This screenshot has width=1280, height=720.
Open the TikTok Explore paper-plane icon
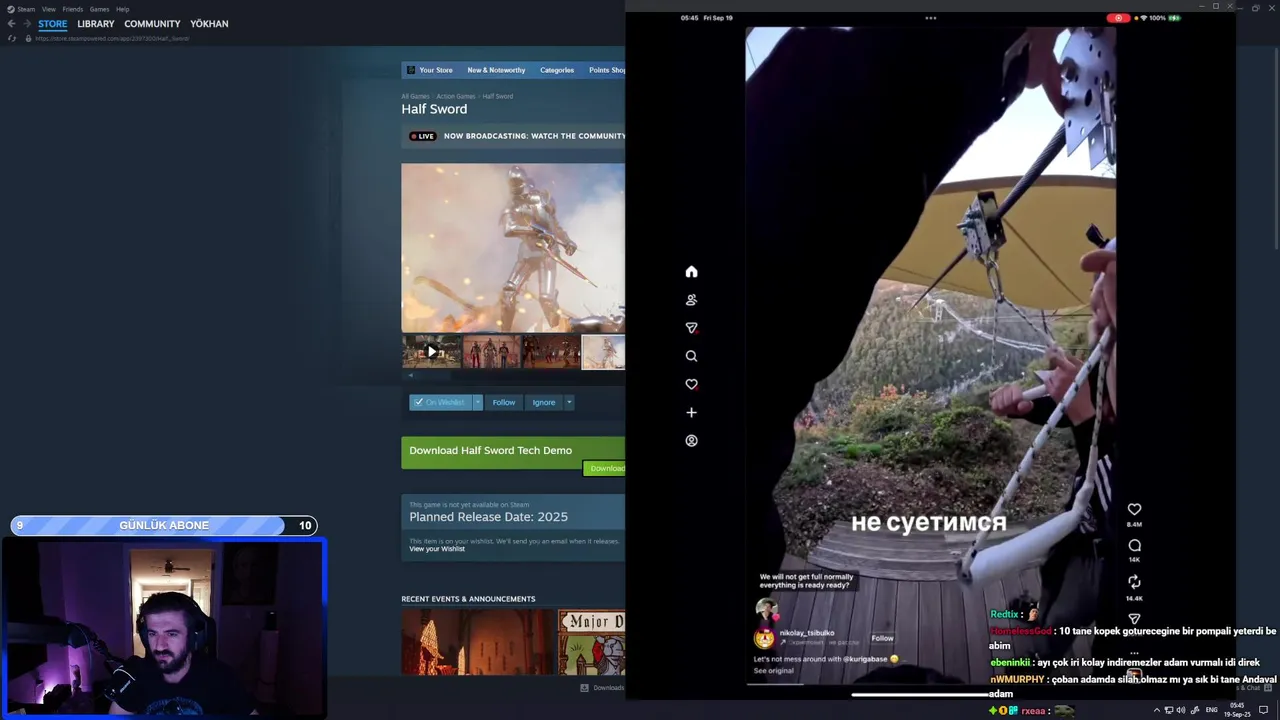(691, 328)
